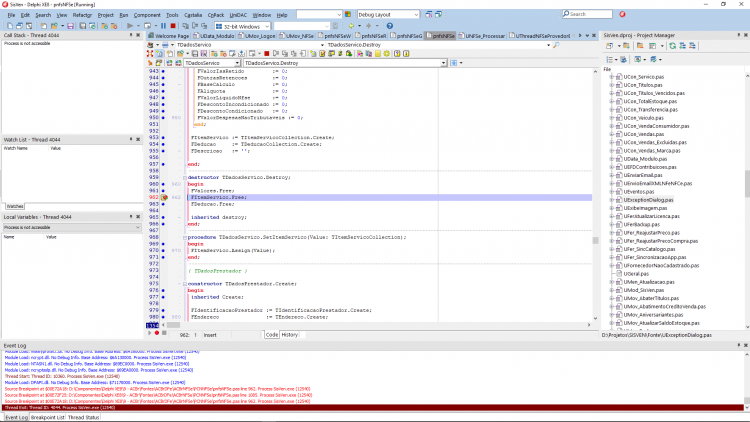Toggle breakpoint dot at line 963
Image resolution: width=750 pixels, height=422 pixels.
[x=163, y=204]
